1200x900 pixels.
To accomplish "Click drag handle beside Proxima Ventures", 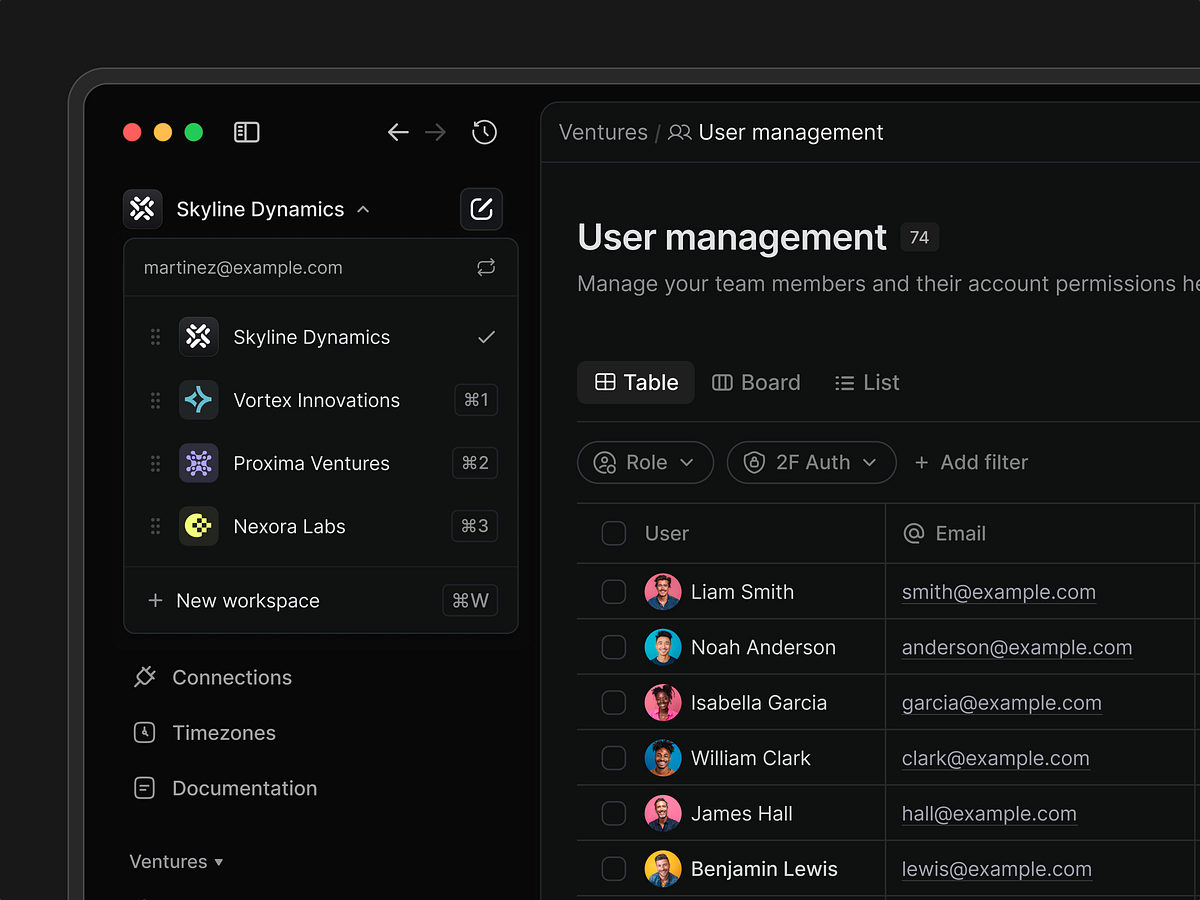I will (155, 463).
